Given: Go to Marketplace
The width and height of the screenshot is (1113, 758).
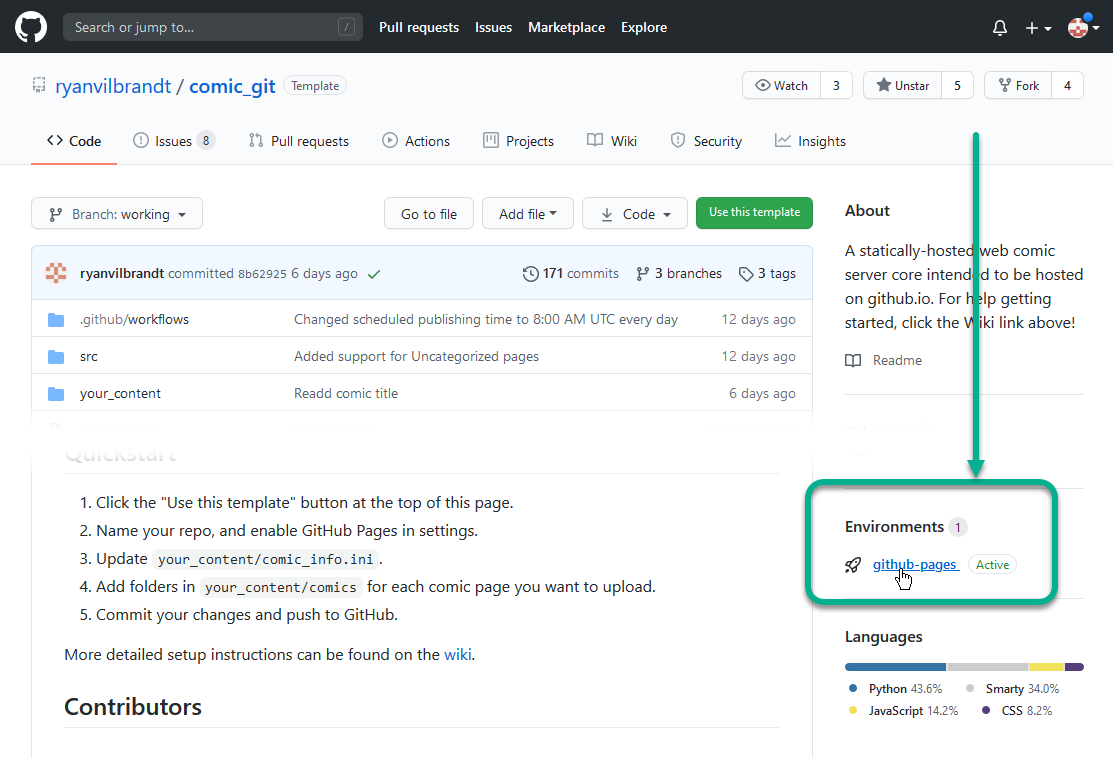Looking at the screenshot, I should coord(566,27).
